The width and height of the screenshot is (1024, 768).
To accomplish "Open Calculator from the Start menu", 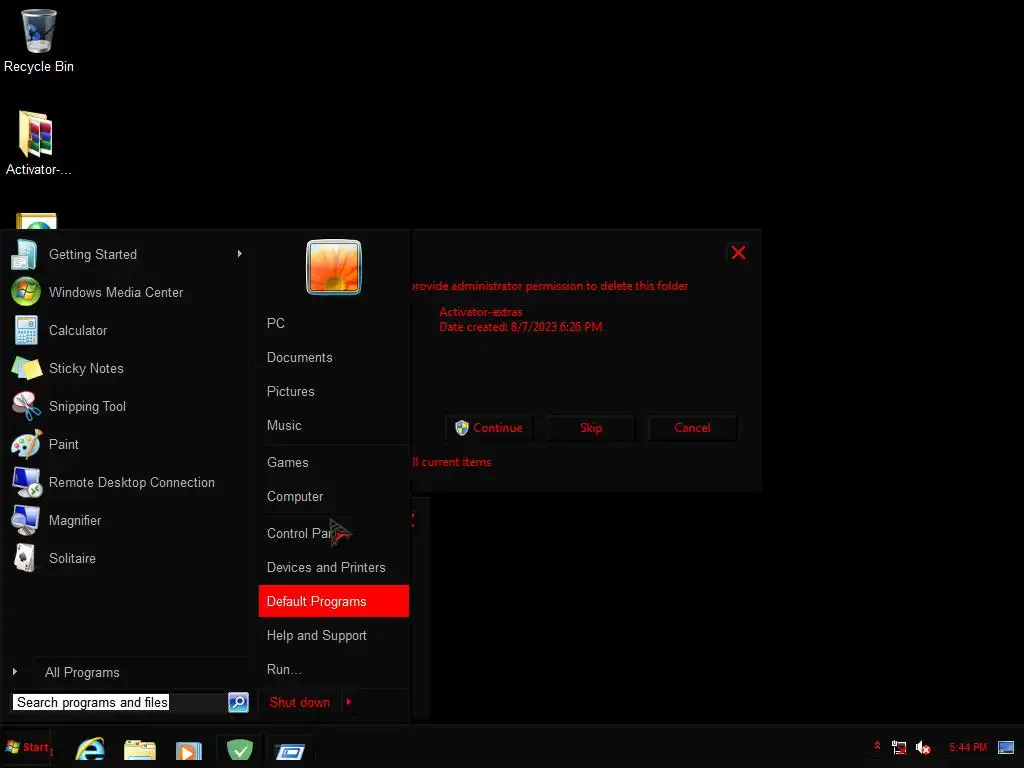I will point(128,330).
